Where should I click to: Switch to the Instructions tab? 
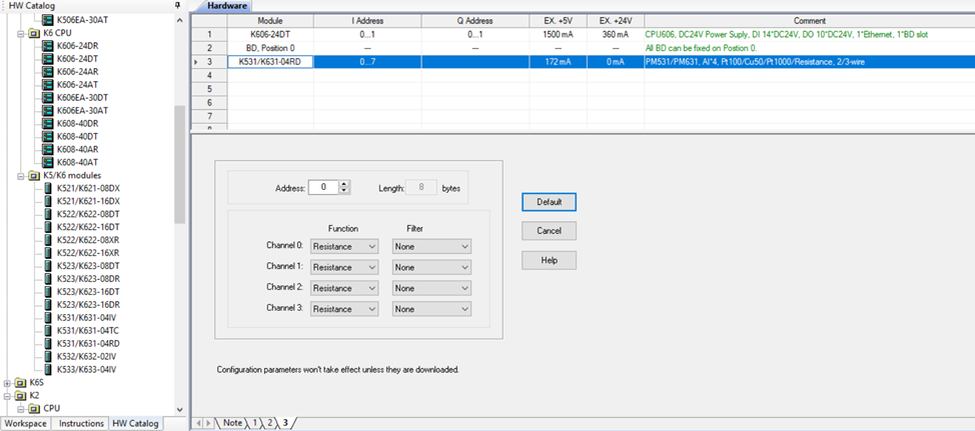[x=81, y=424]
